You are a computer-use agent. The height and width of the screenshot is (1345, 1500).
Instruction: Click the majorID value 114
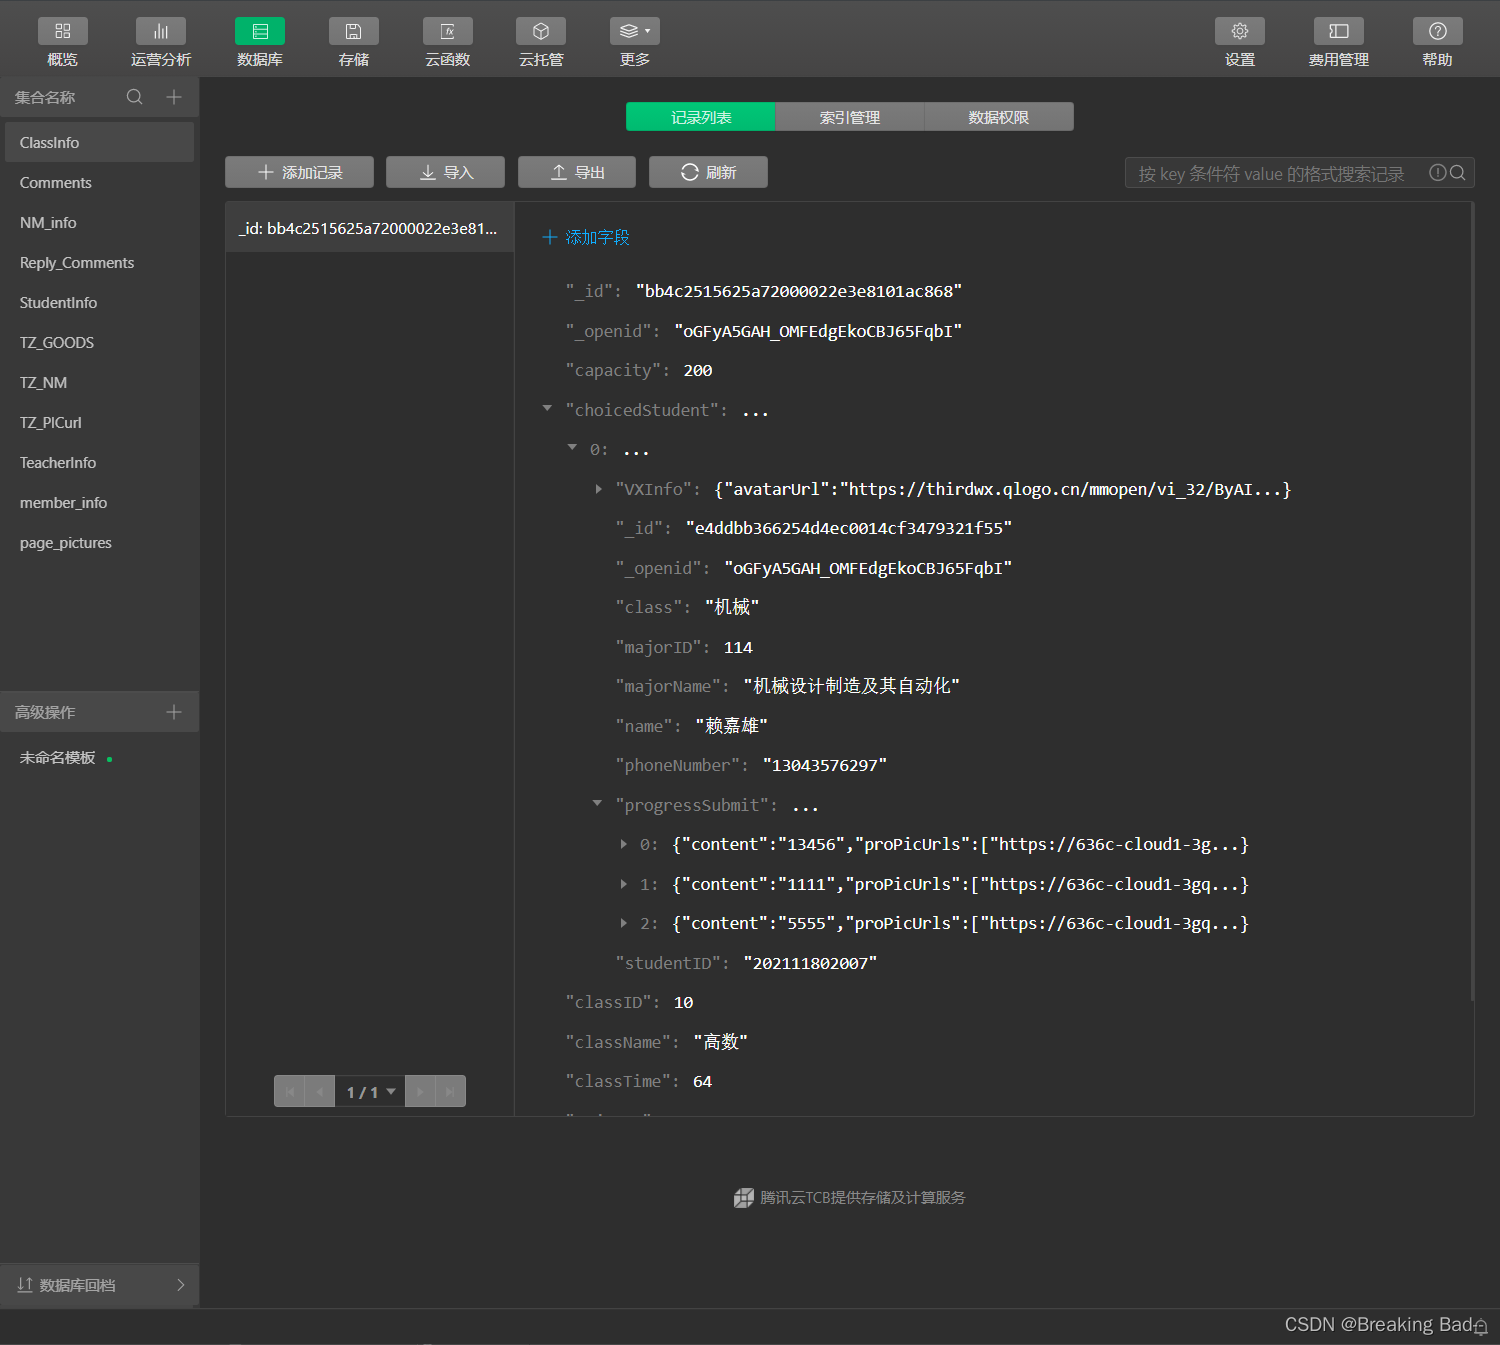coord(738,647)
